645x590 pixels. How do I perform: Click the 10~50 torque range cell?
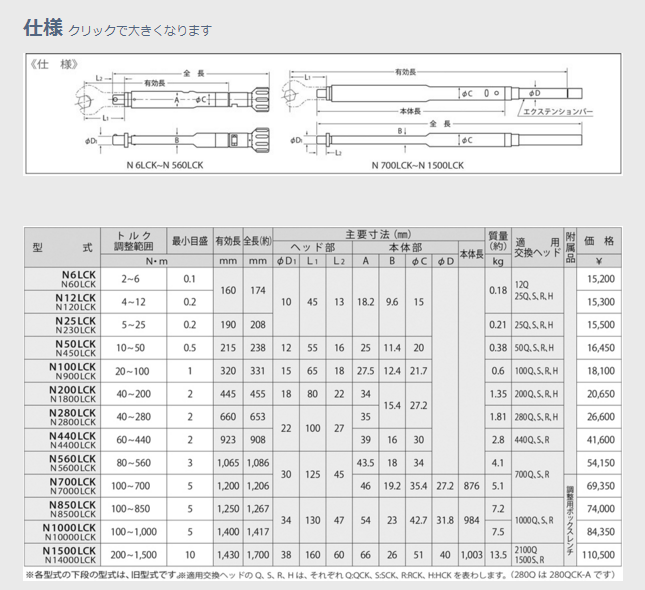pyautogui.click(x=134, y=348)
